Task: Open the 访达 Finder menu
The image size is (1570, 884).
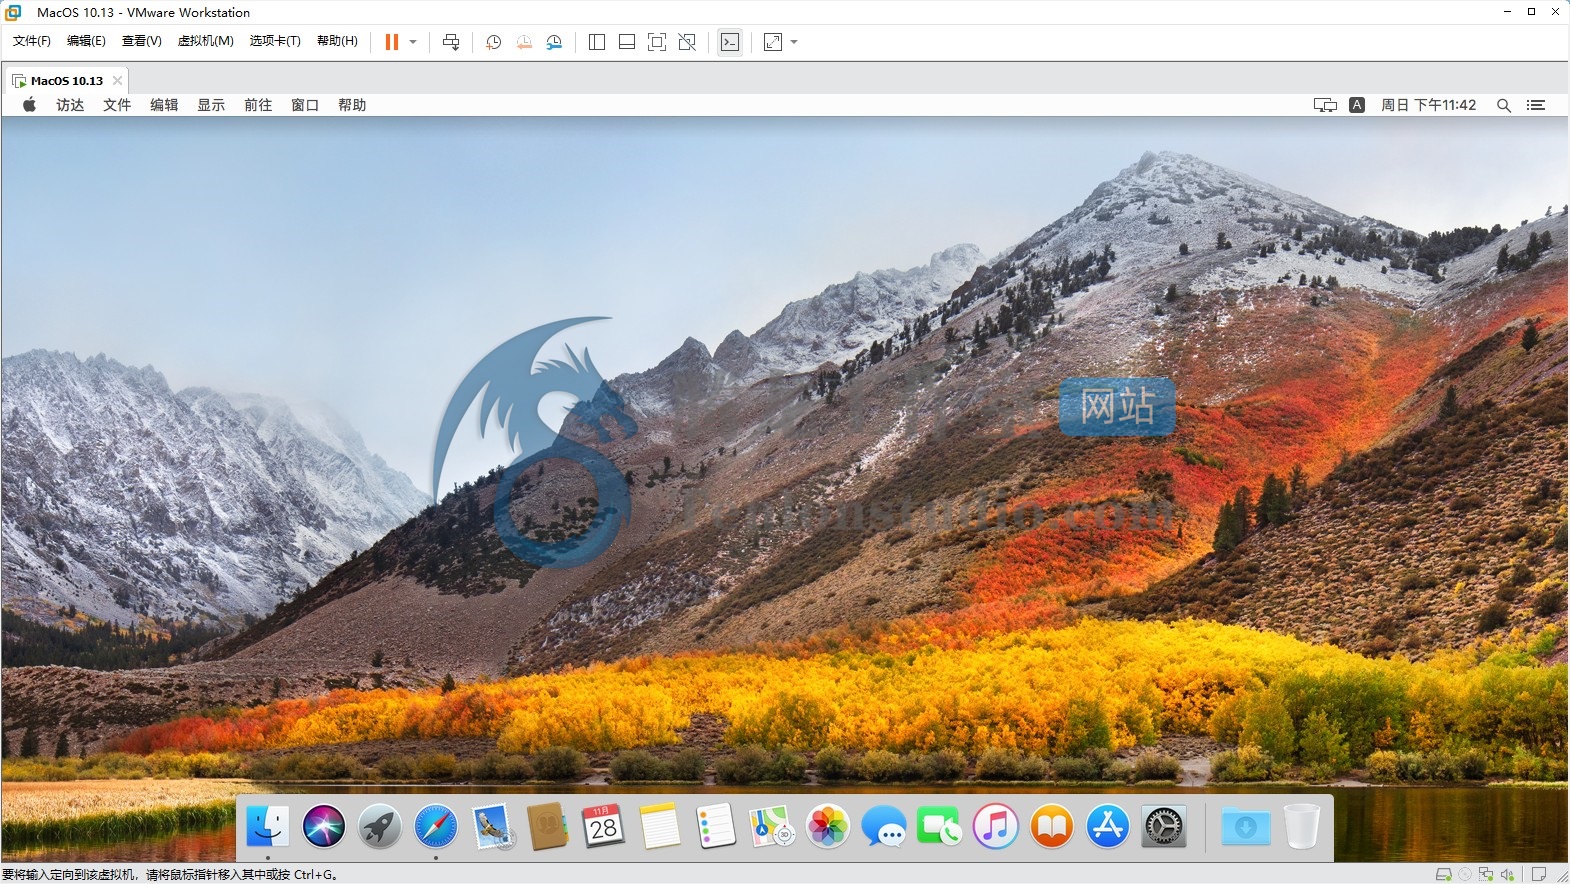Action: click(x=70, y=105)
